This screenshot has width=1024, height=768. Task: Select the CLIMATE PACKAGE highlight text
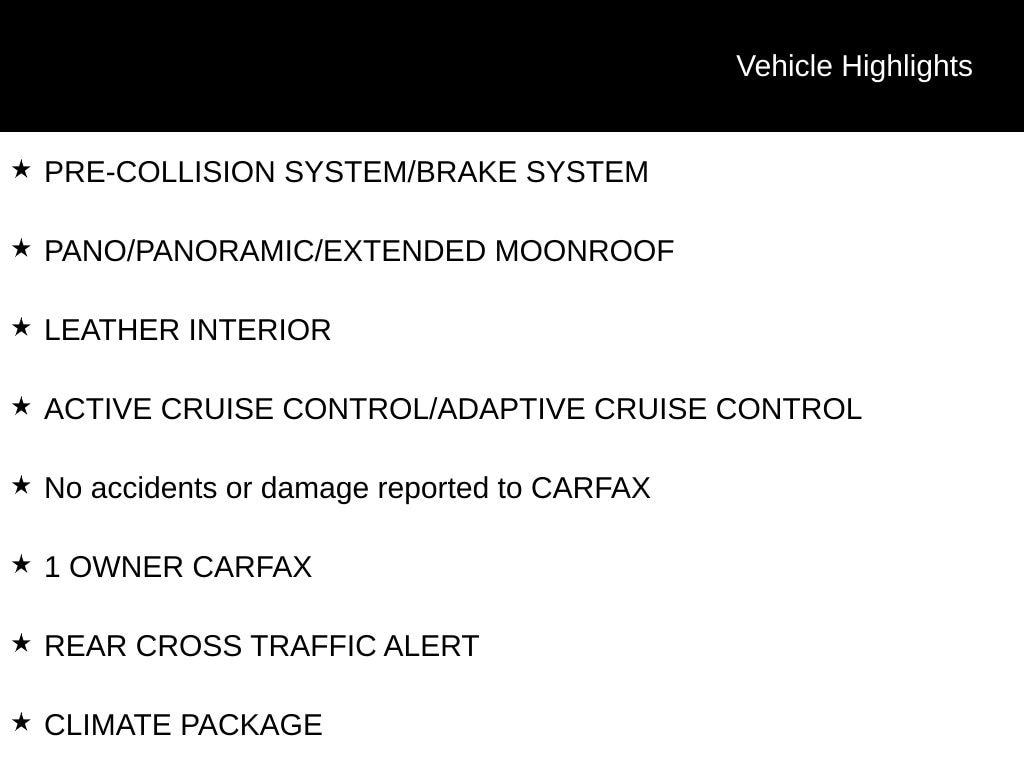click(x=183, y=725)
